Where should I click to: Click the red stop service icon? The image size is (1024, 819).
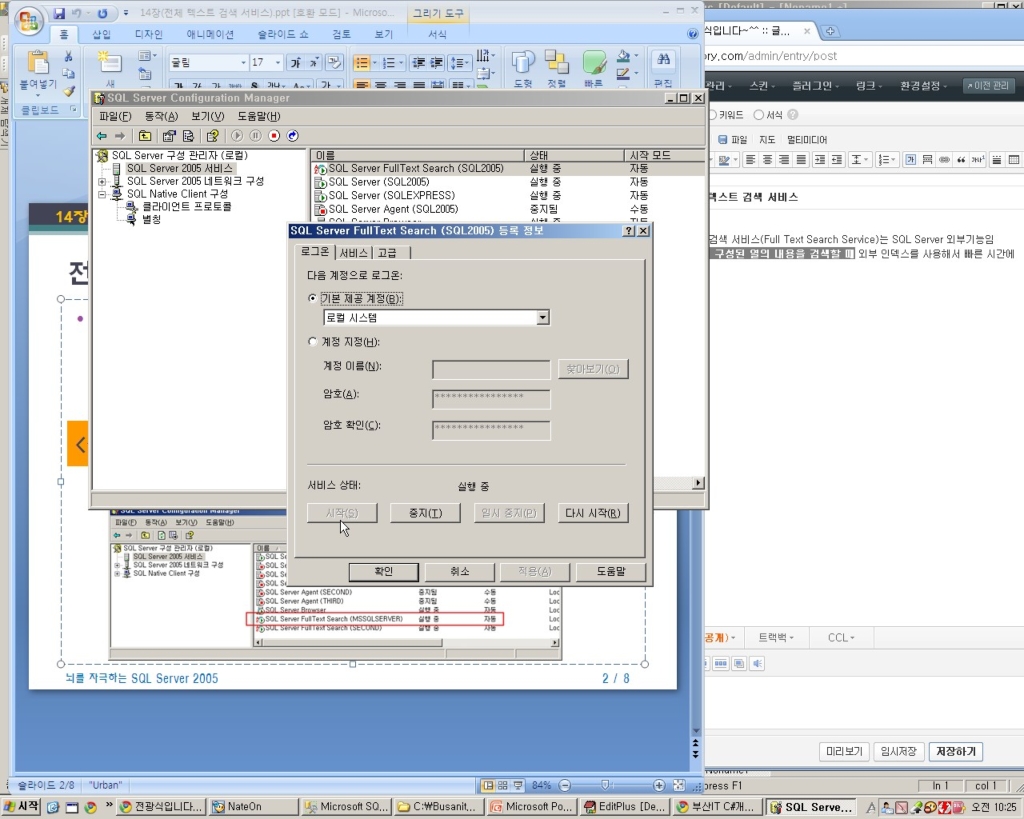(274, 136)
